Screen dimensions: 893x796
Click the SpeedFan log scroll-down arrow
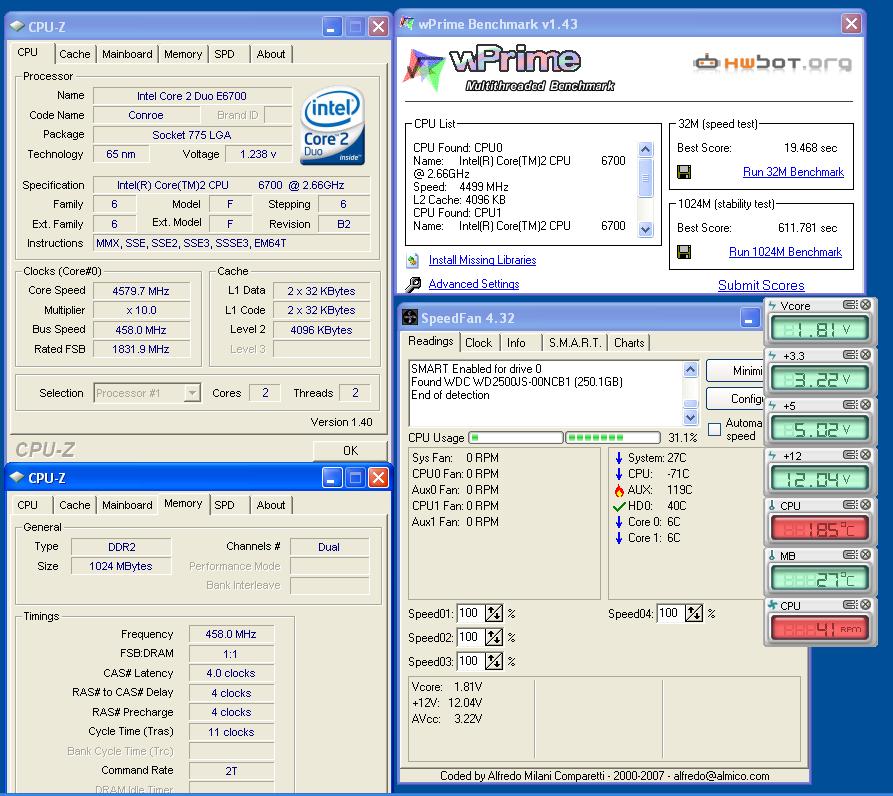[690, 417]
